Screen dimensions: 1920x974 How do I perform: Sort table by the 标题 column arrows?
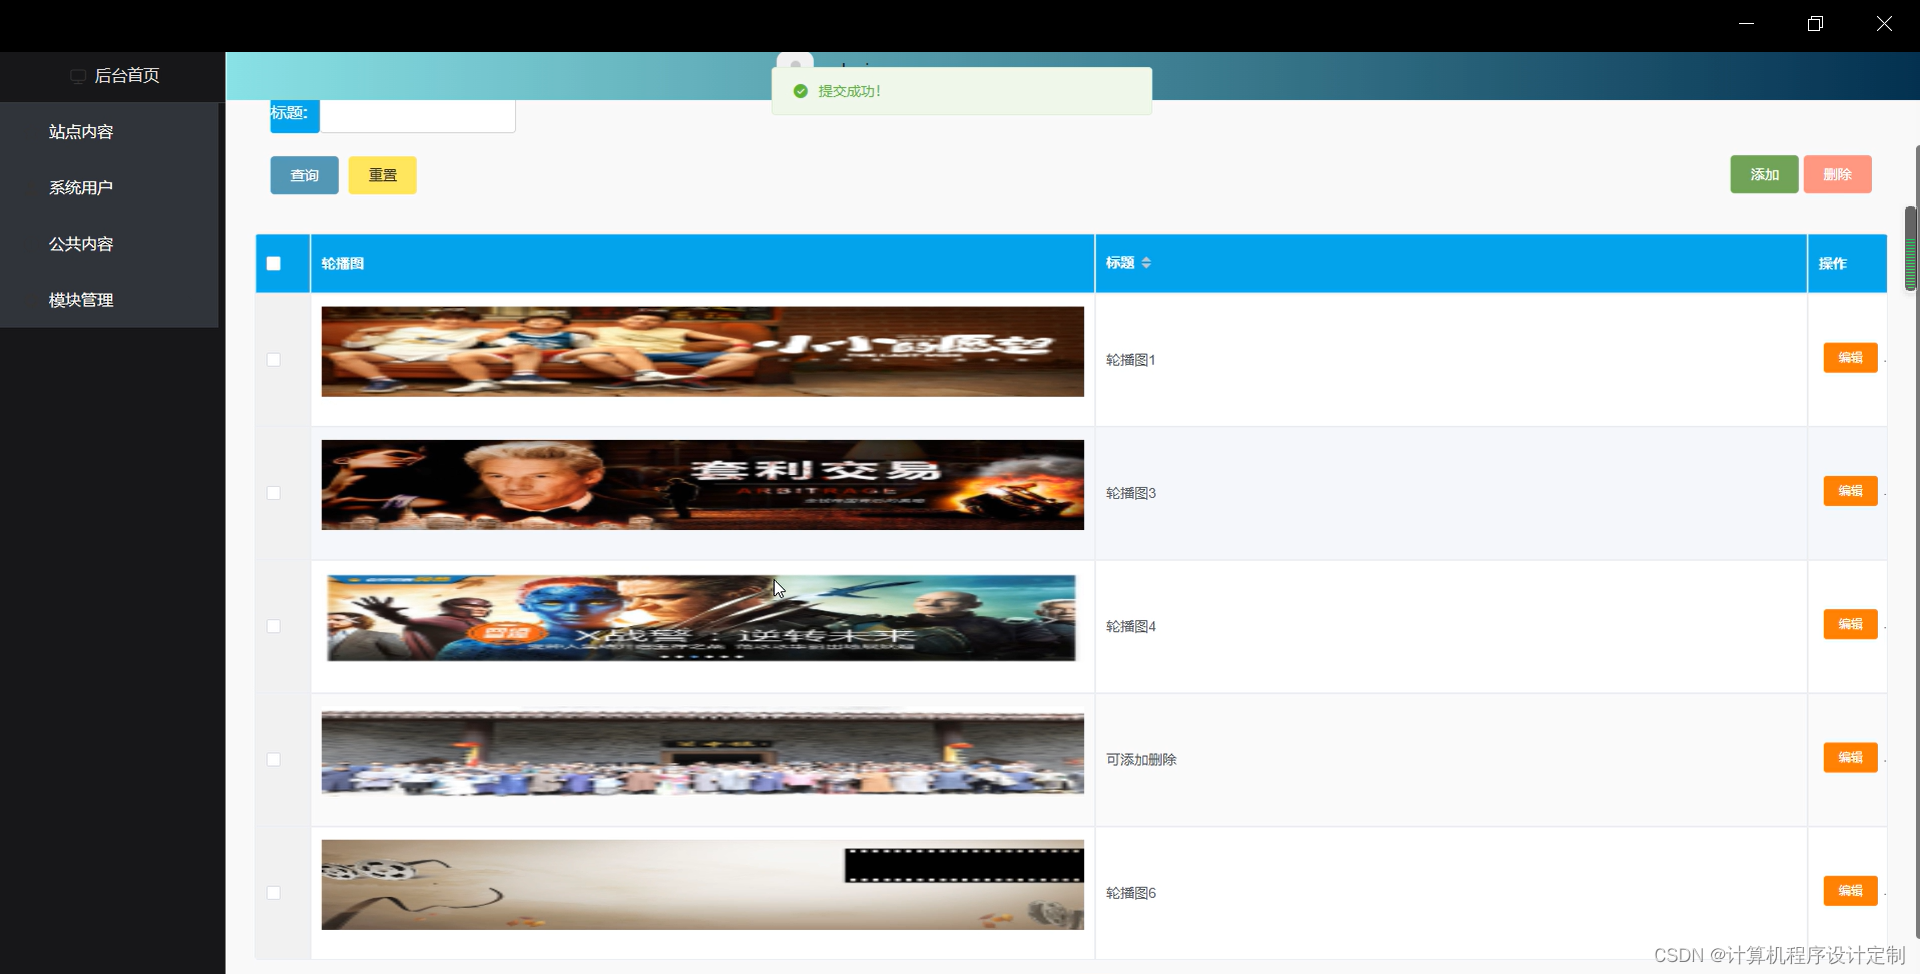(x=1146, y=263)
